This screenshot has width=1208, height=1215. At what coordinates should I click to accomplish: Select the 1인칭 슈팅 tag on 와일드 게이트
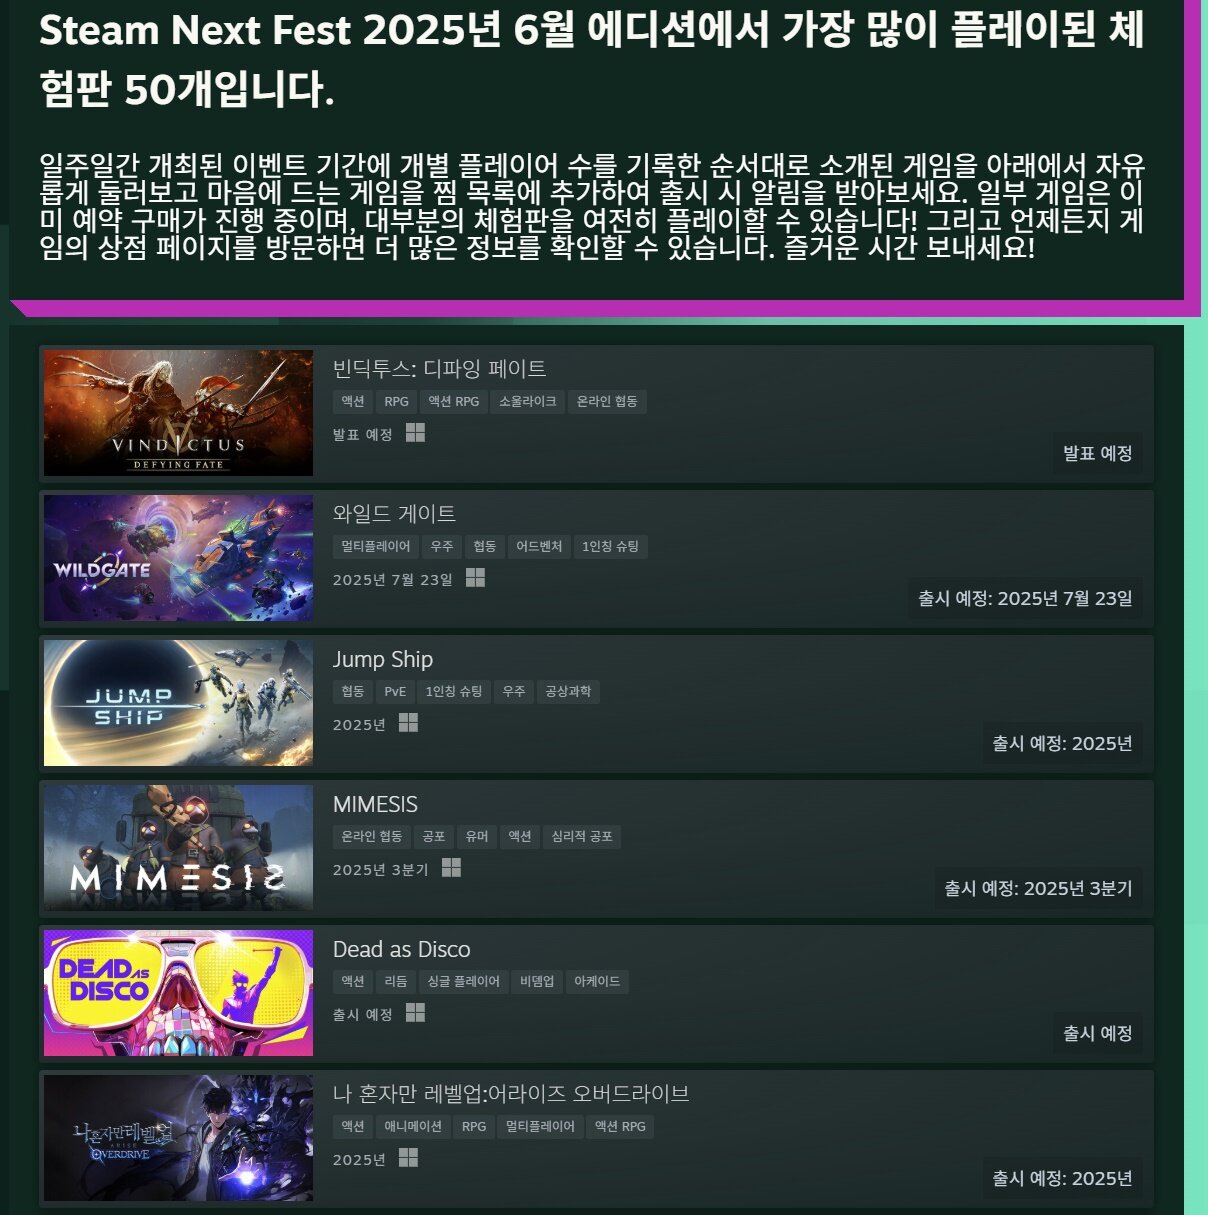610,547
